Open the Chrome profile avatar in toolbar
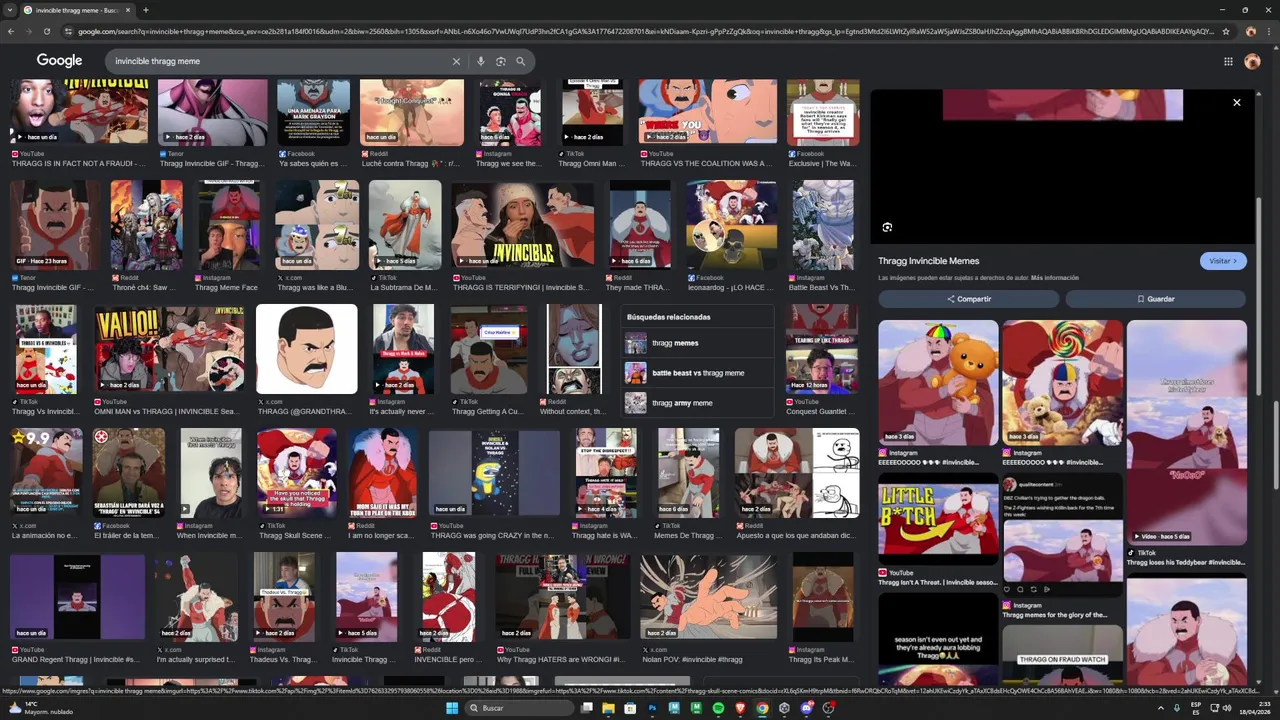 pyautogui.click(x=1250, y=31)
